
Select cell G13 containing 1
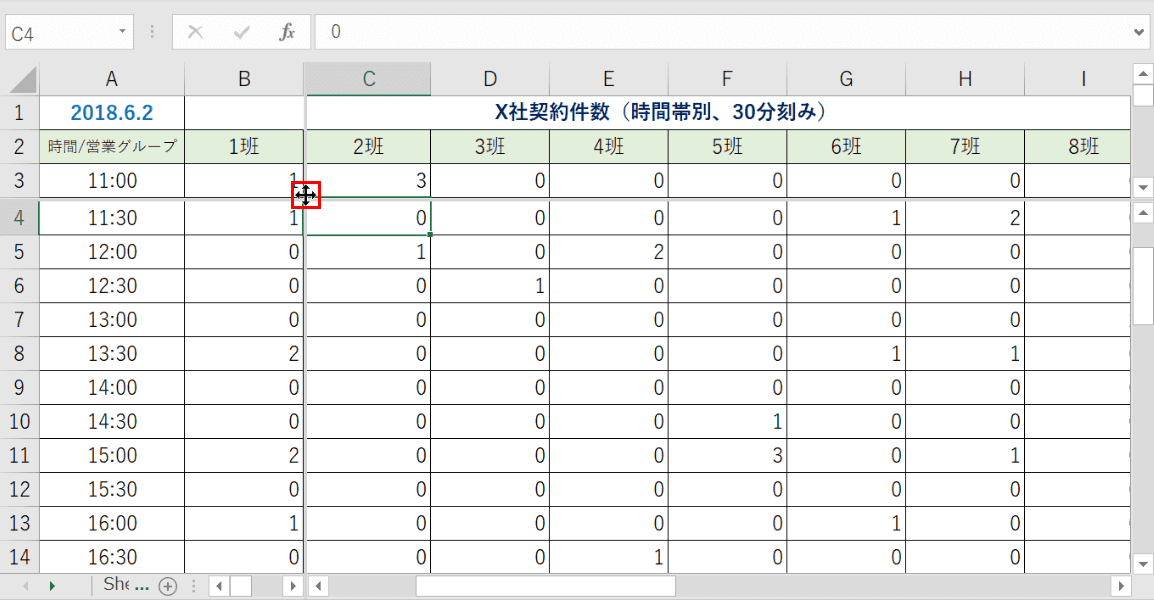tap(846, 523)
